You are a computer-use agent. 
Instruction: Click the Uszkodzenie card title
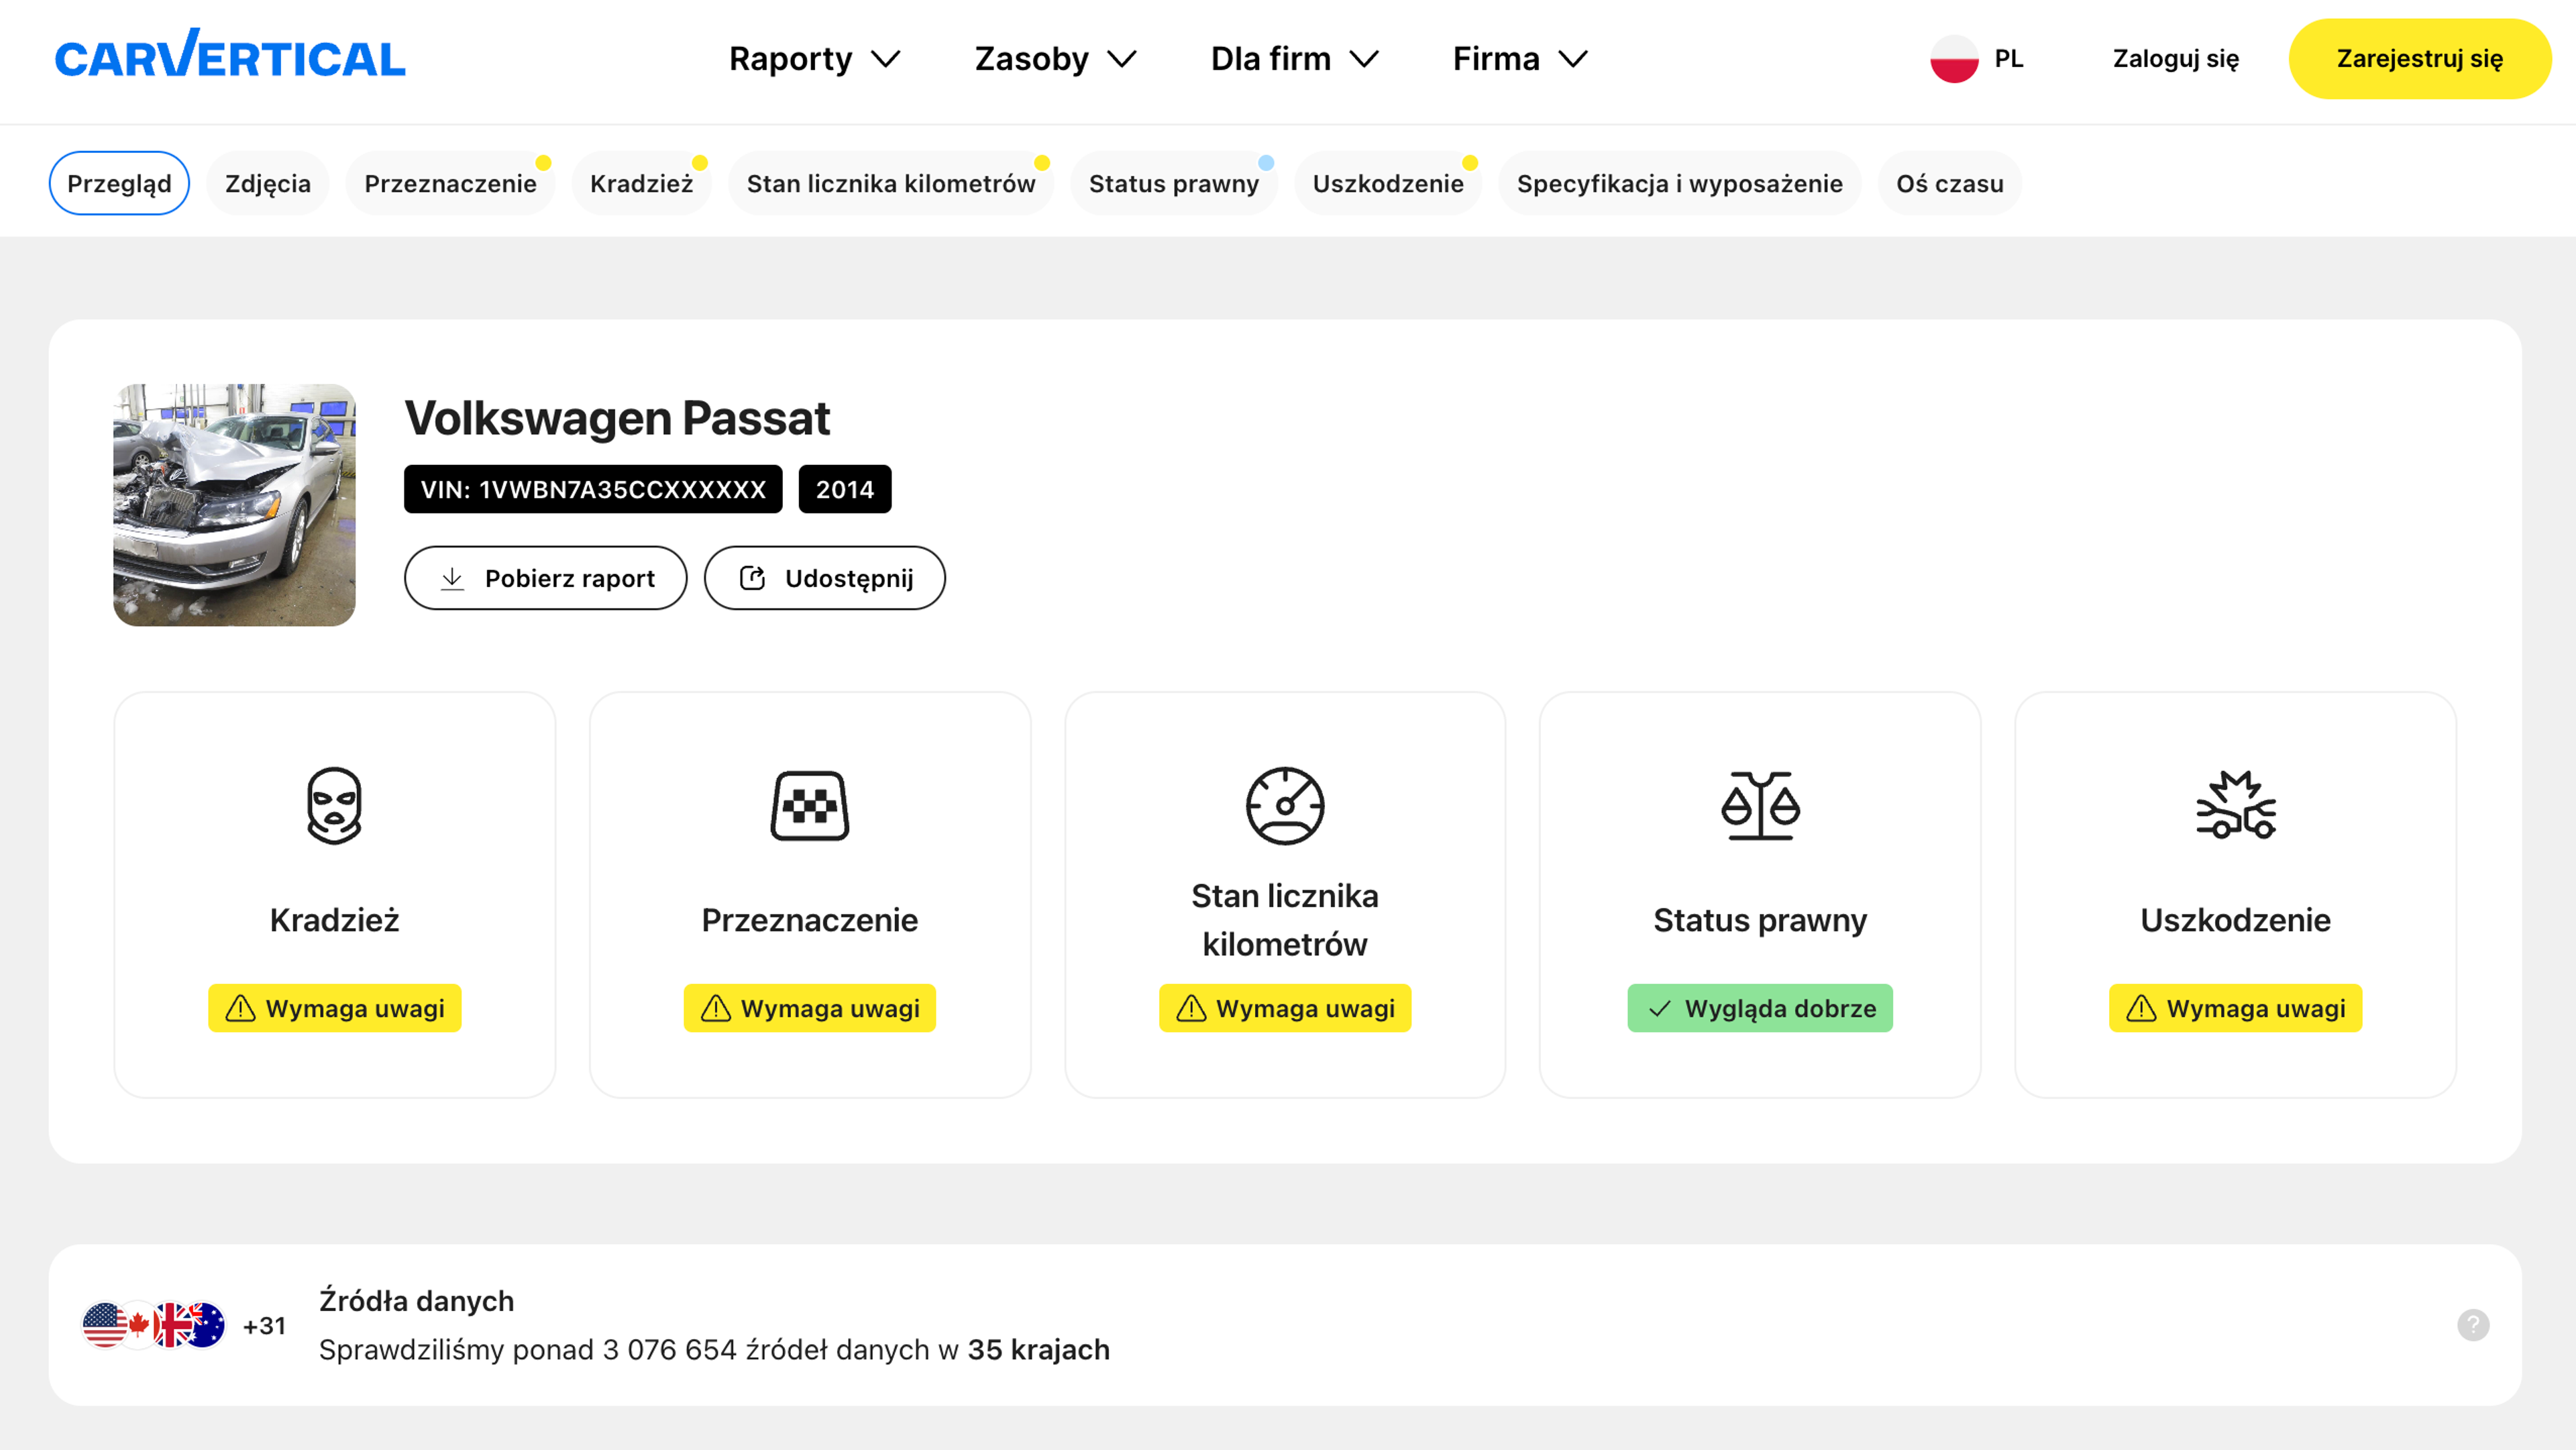(2235, 920)
